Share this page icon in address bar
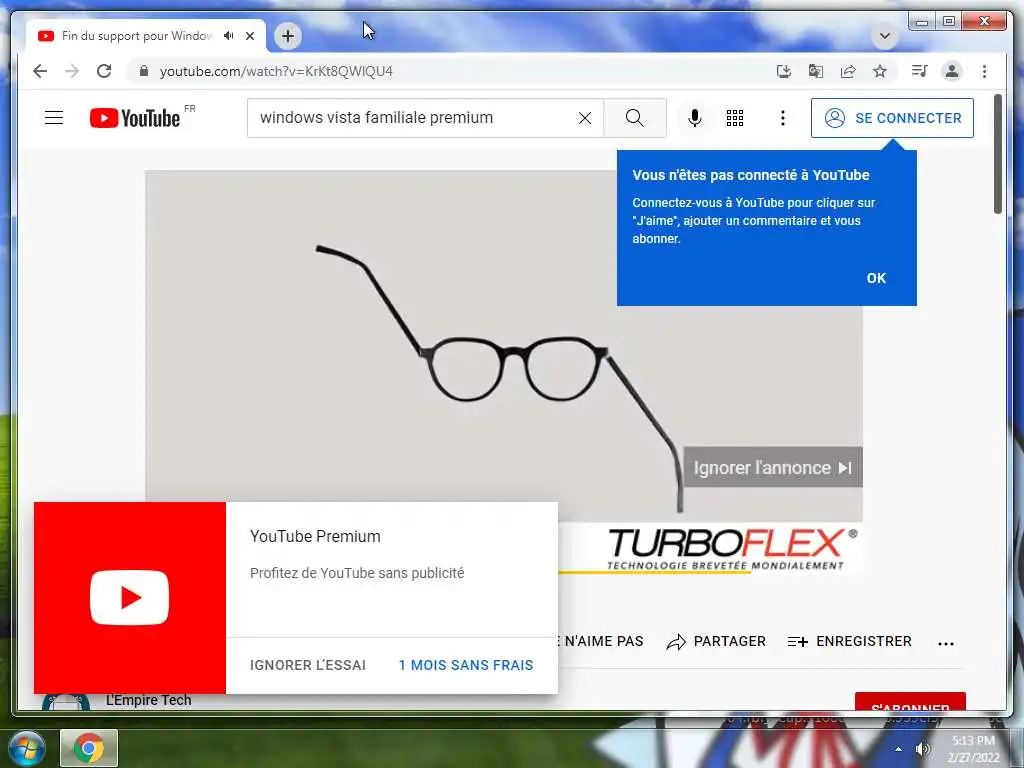The height and width of the screenshot is (768, 1024). pyautogui.click(x=848, y=71)
